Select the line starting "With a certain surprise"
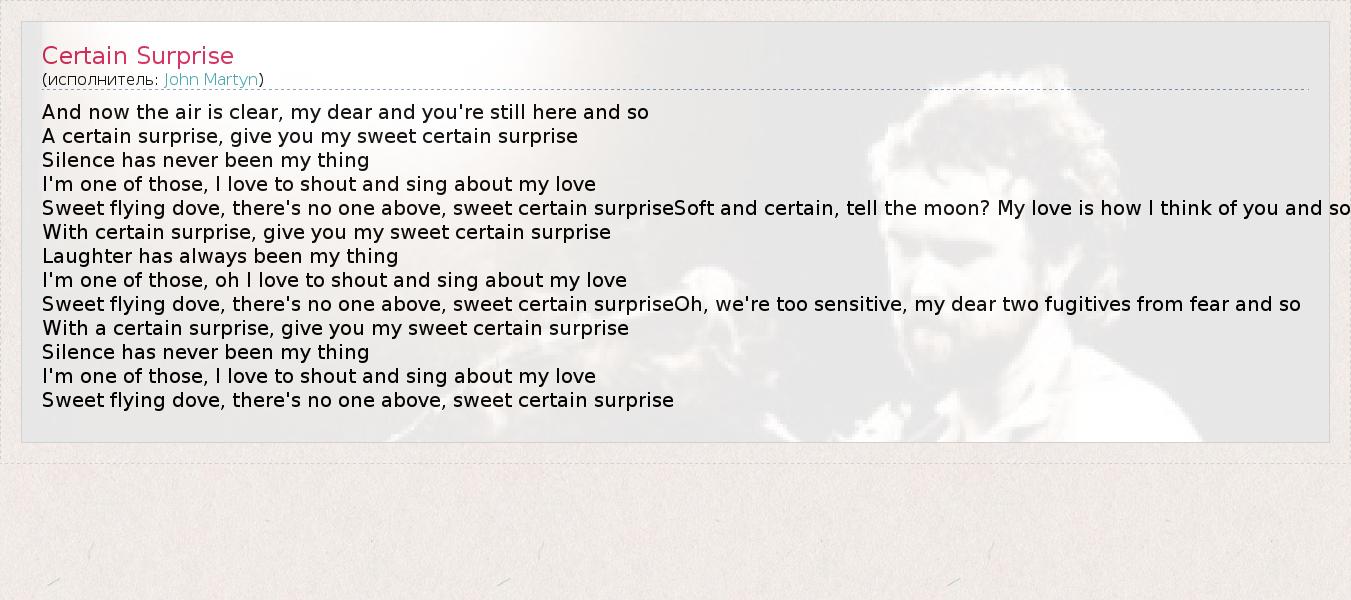 coord(335,328)
